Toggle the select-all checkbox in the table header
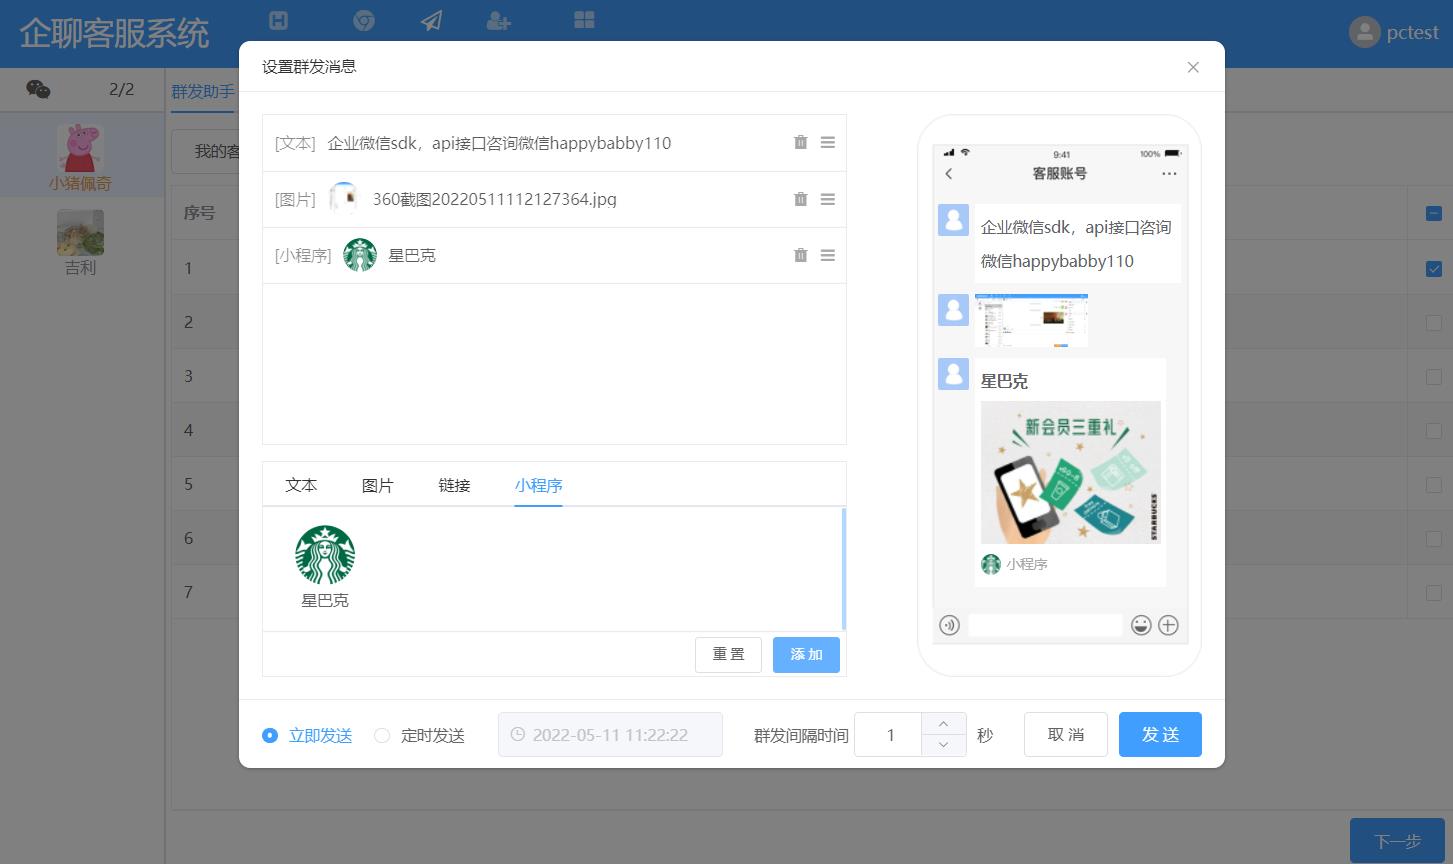This screenshot has width=1453, height=864. [1434, 213]
